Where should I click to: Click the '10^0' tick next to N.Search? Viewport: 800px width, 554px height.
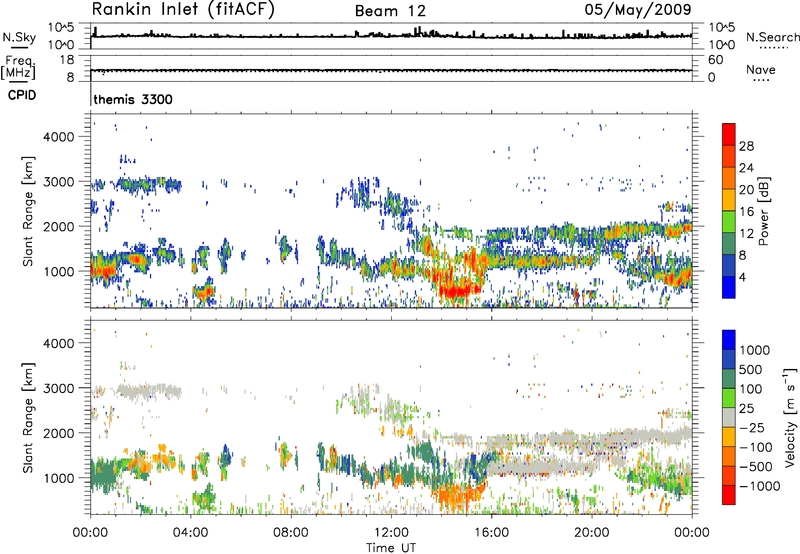tap(721, 45)
